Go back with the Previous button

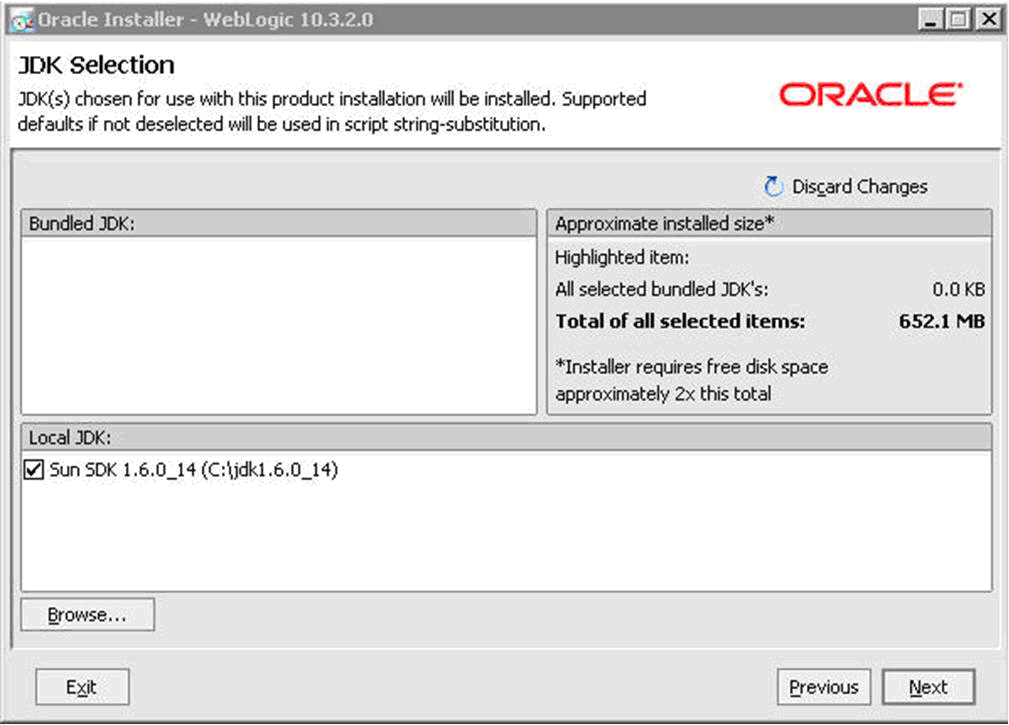coord(824,687)
